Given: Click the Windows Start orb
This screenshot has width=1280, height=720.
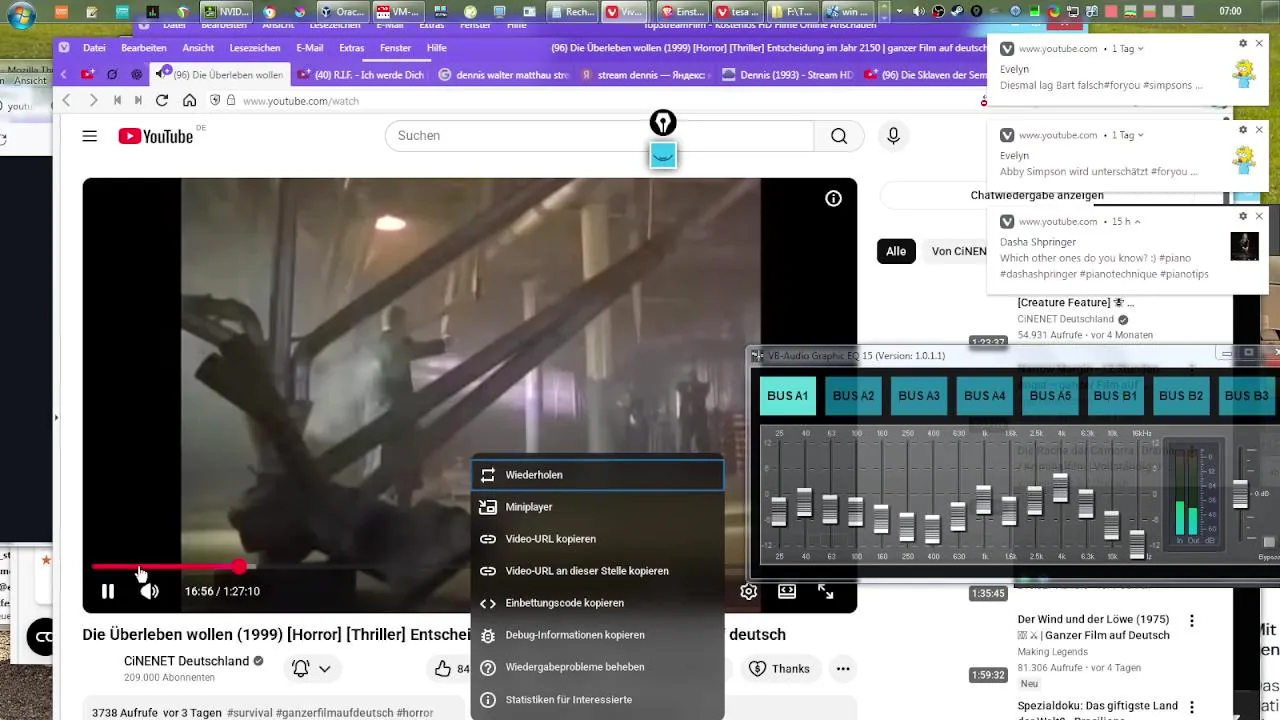Looking at the screenshot, I should (19, 14).
